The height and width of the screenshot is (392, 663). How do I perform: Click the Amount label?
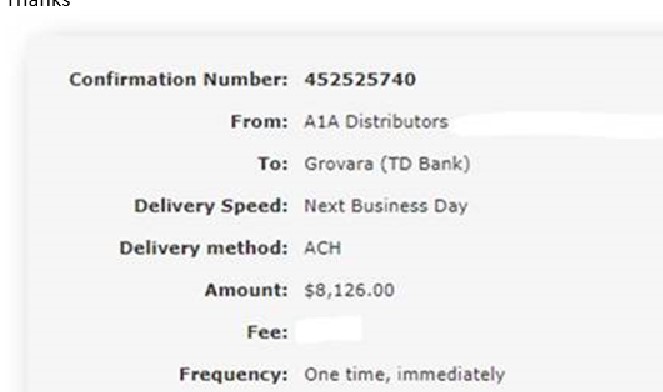(x=246, y=290)
